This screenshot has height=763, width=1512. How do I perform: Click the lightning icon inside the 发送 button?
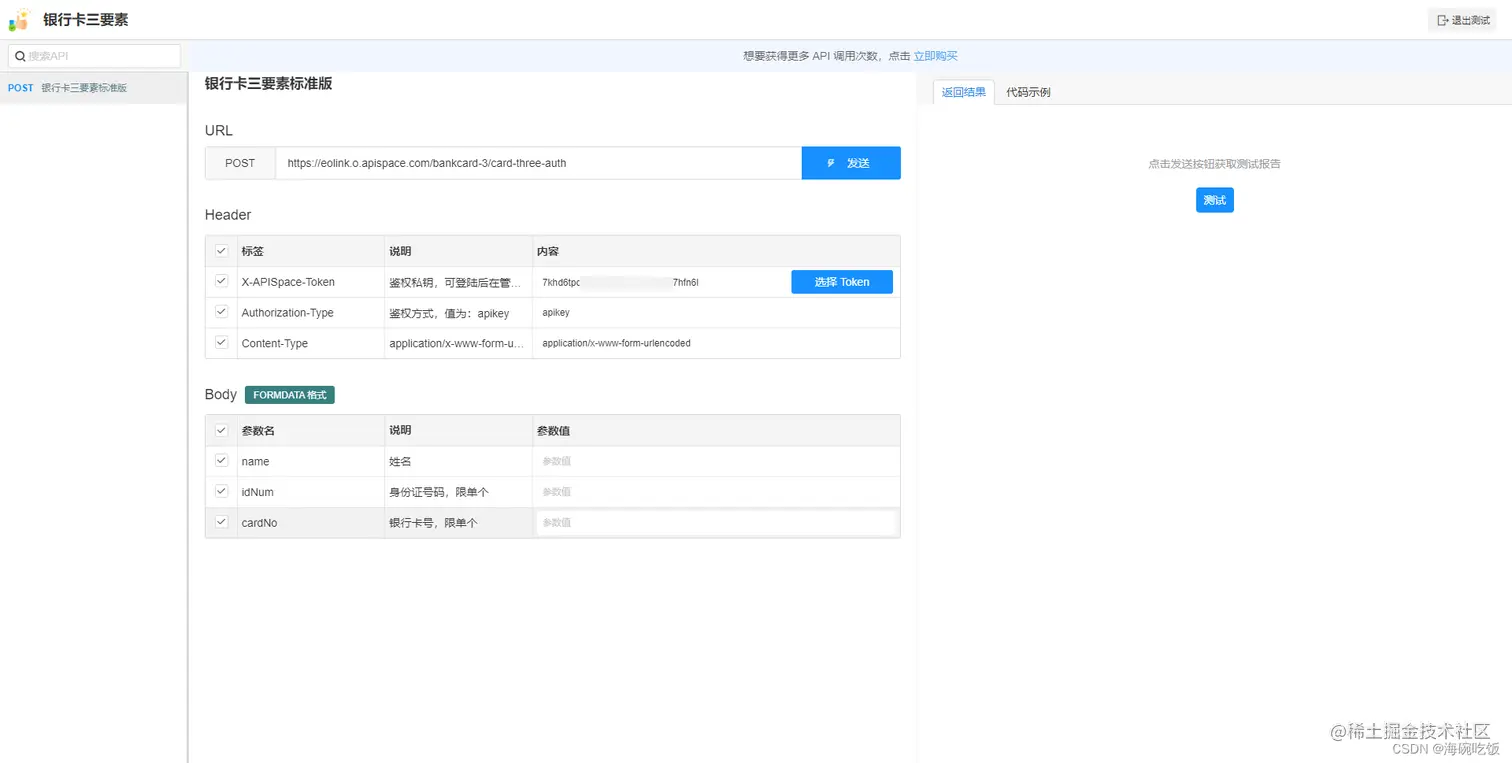(831, 162)
